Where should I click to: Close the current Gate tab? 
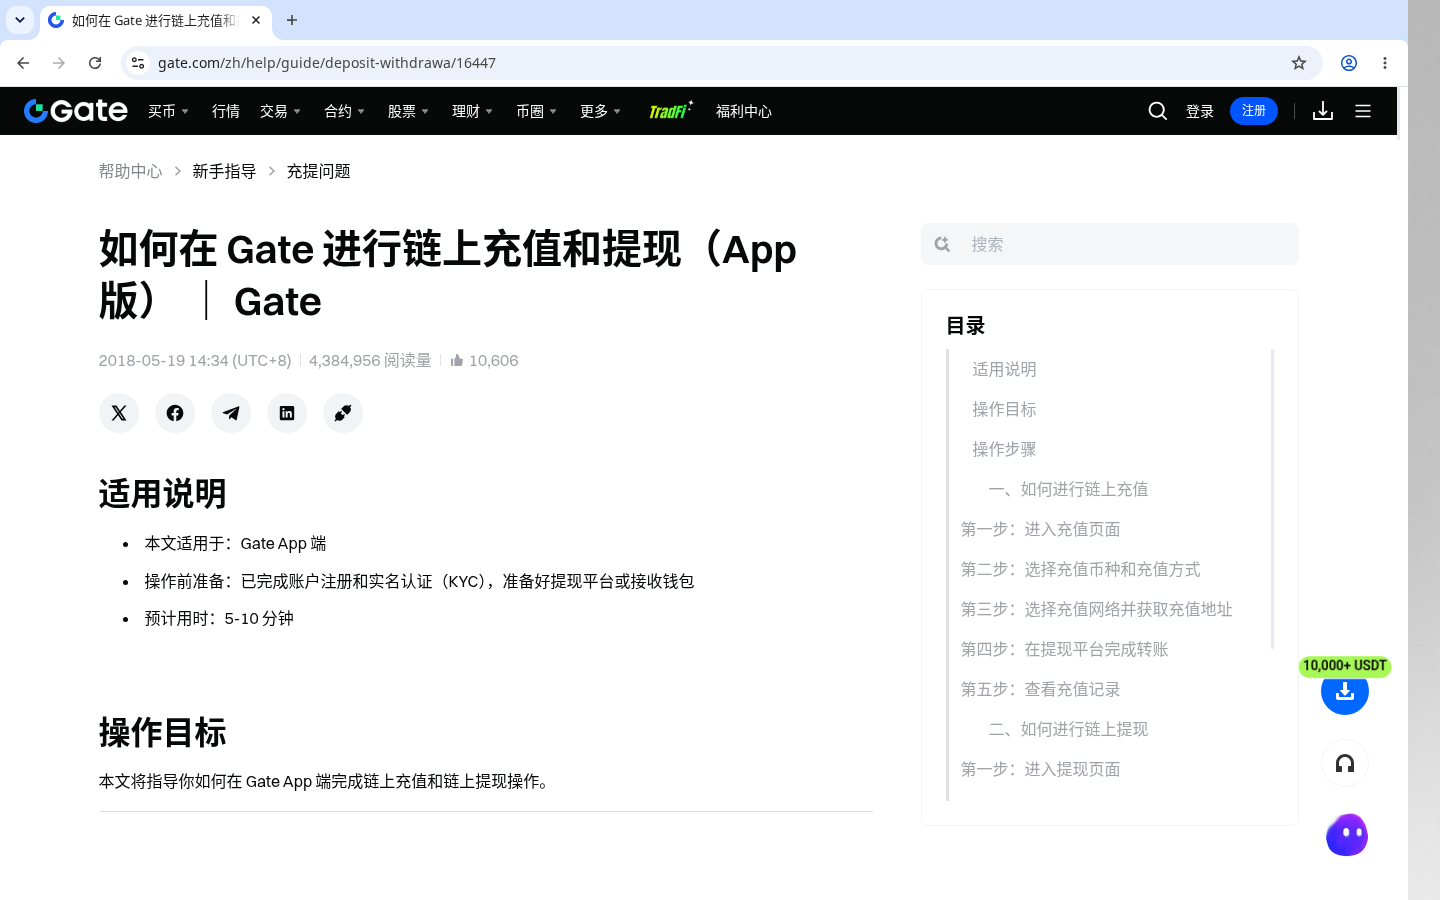[256, 20]
